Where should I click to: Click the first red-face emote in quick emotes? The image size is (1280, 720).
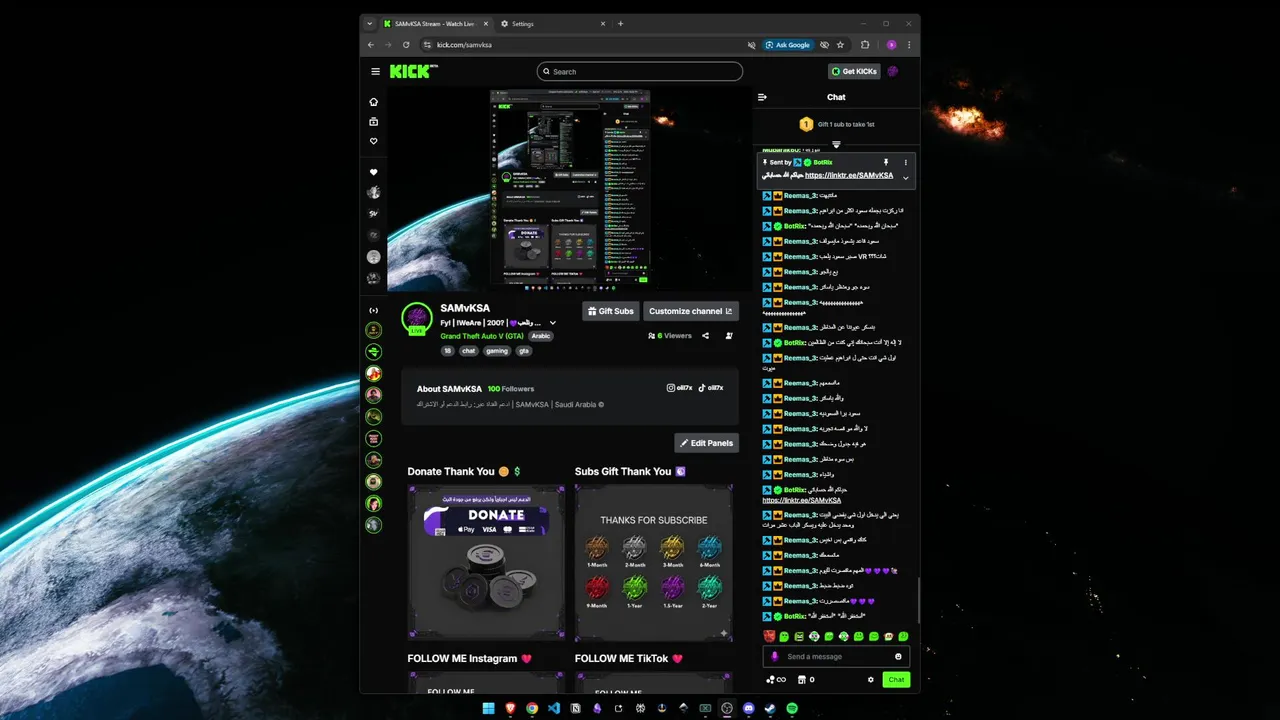[769, 636]
